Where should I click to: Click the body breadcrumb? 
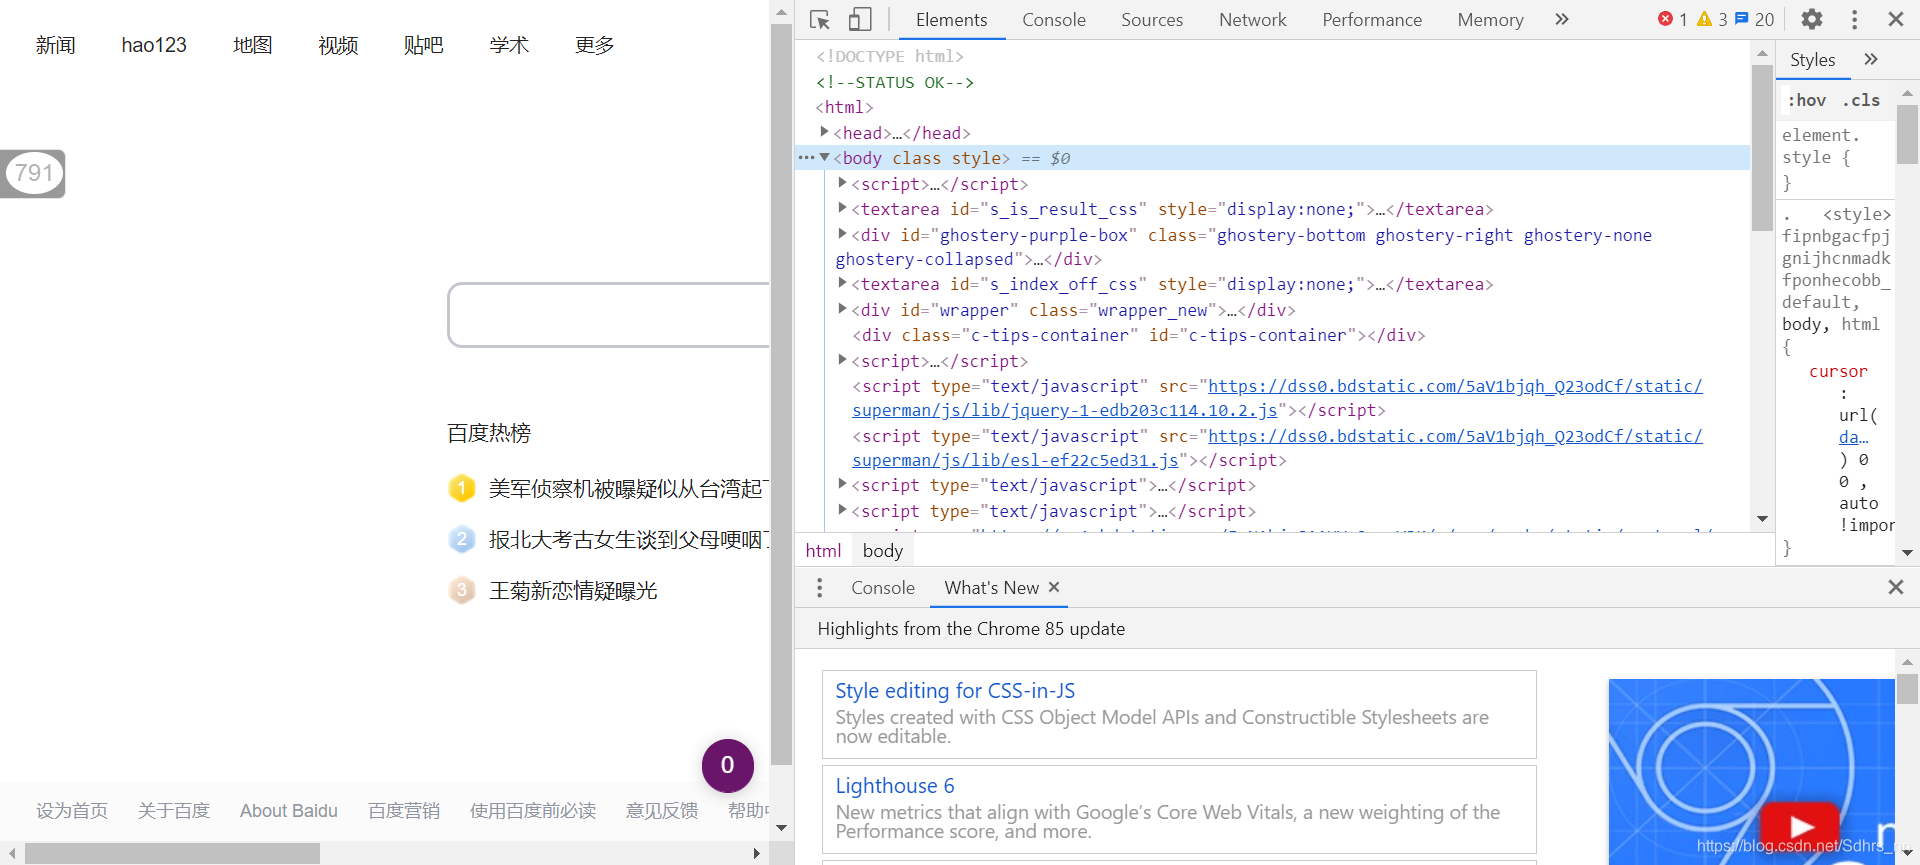point(883,550)
